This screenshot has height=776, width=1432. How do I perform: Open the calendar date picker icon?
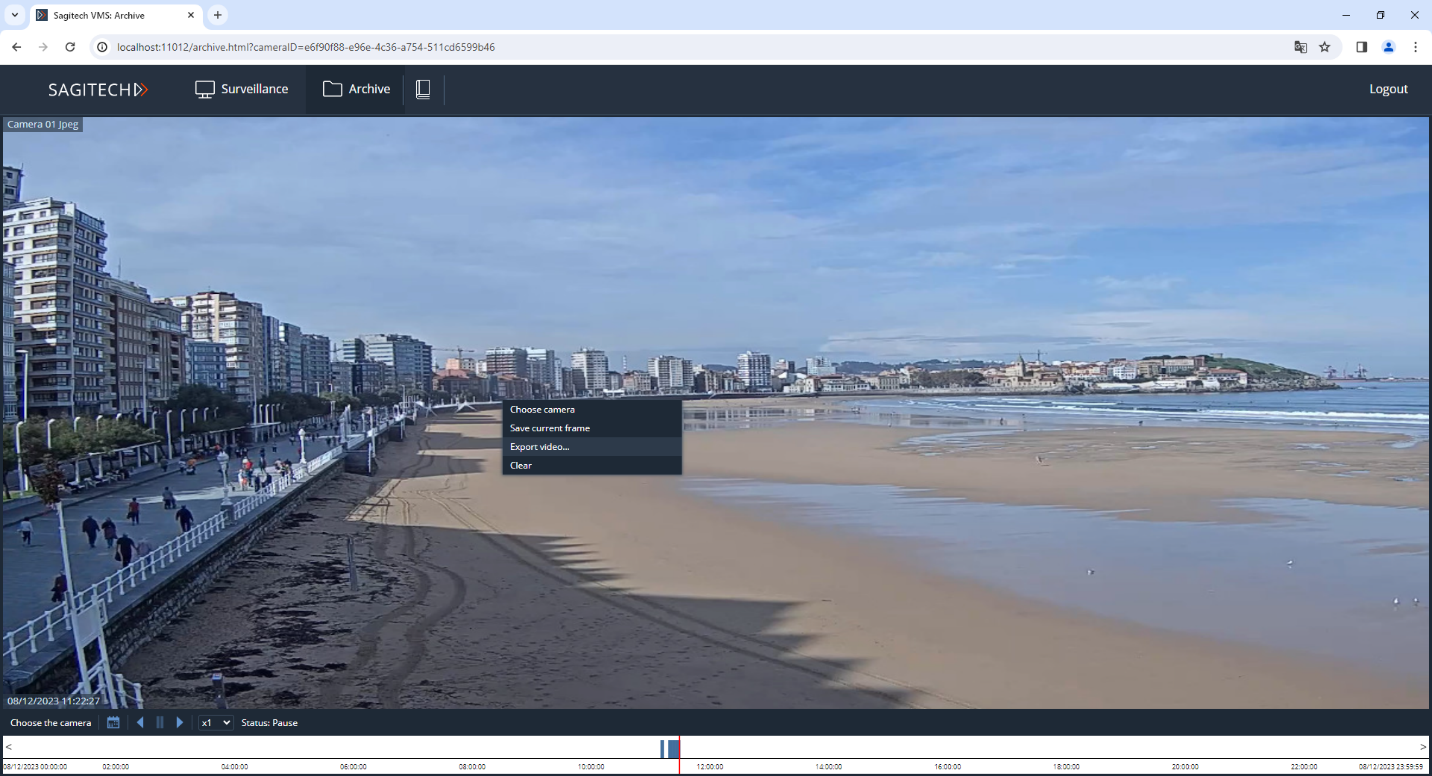113,722
